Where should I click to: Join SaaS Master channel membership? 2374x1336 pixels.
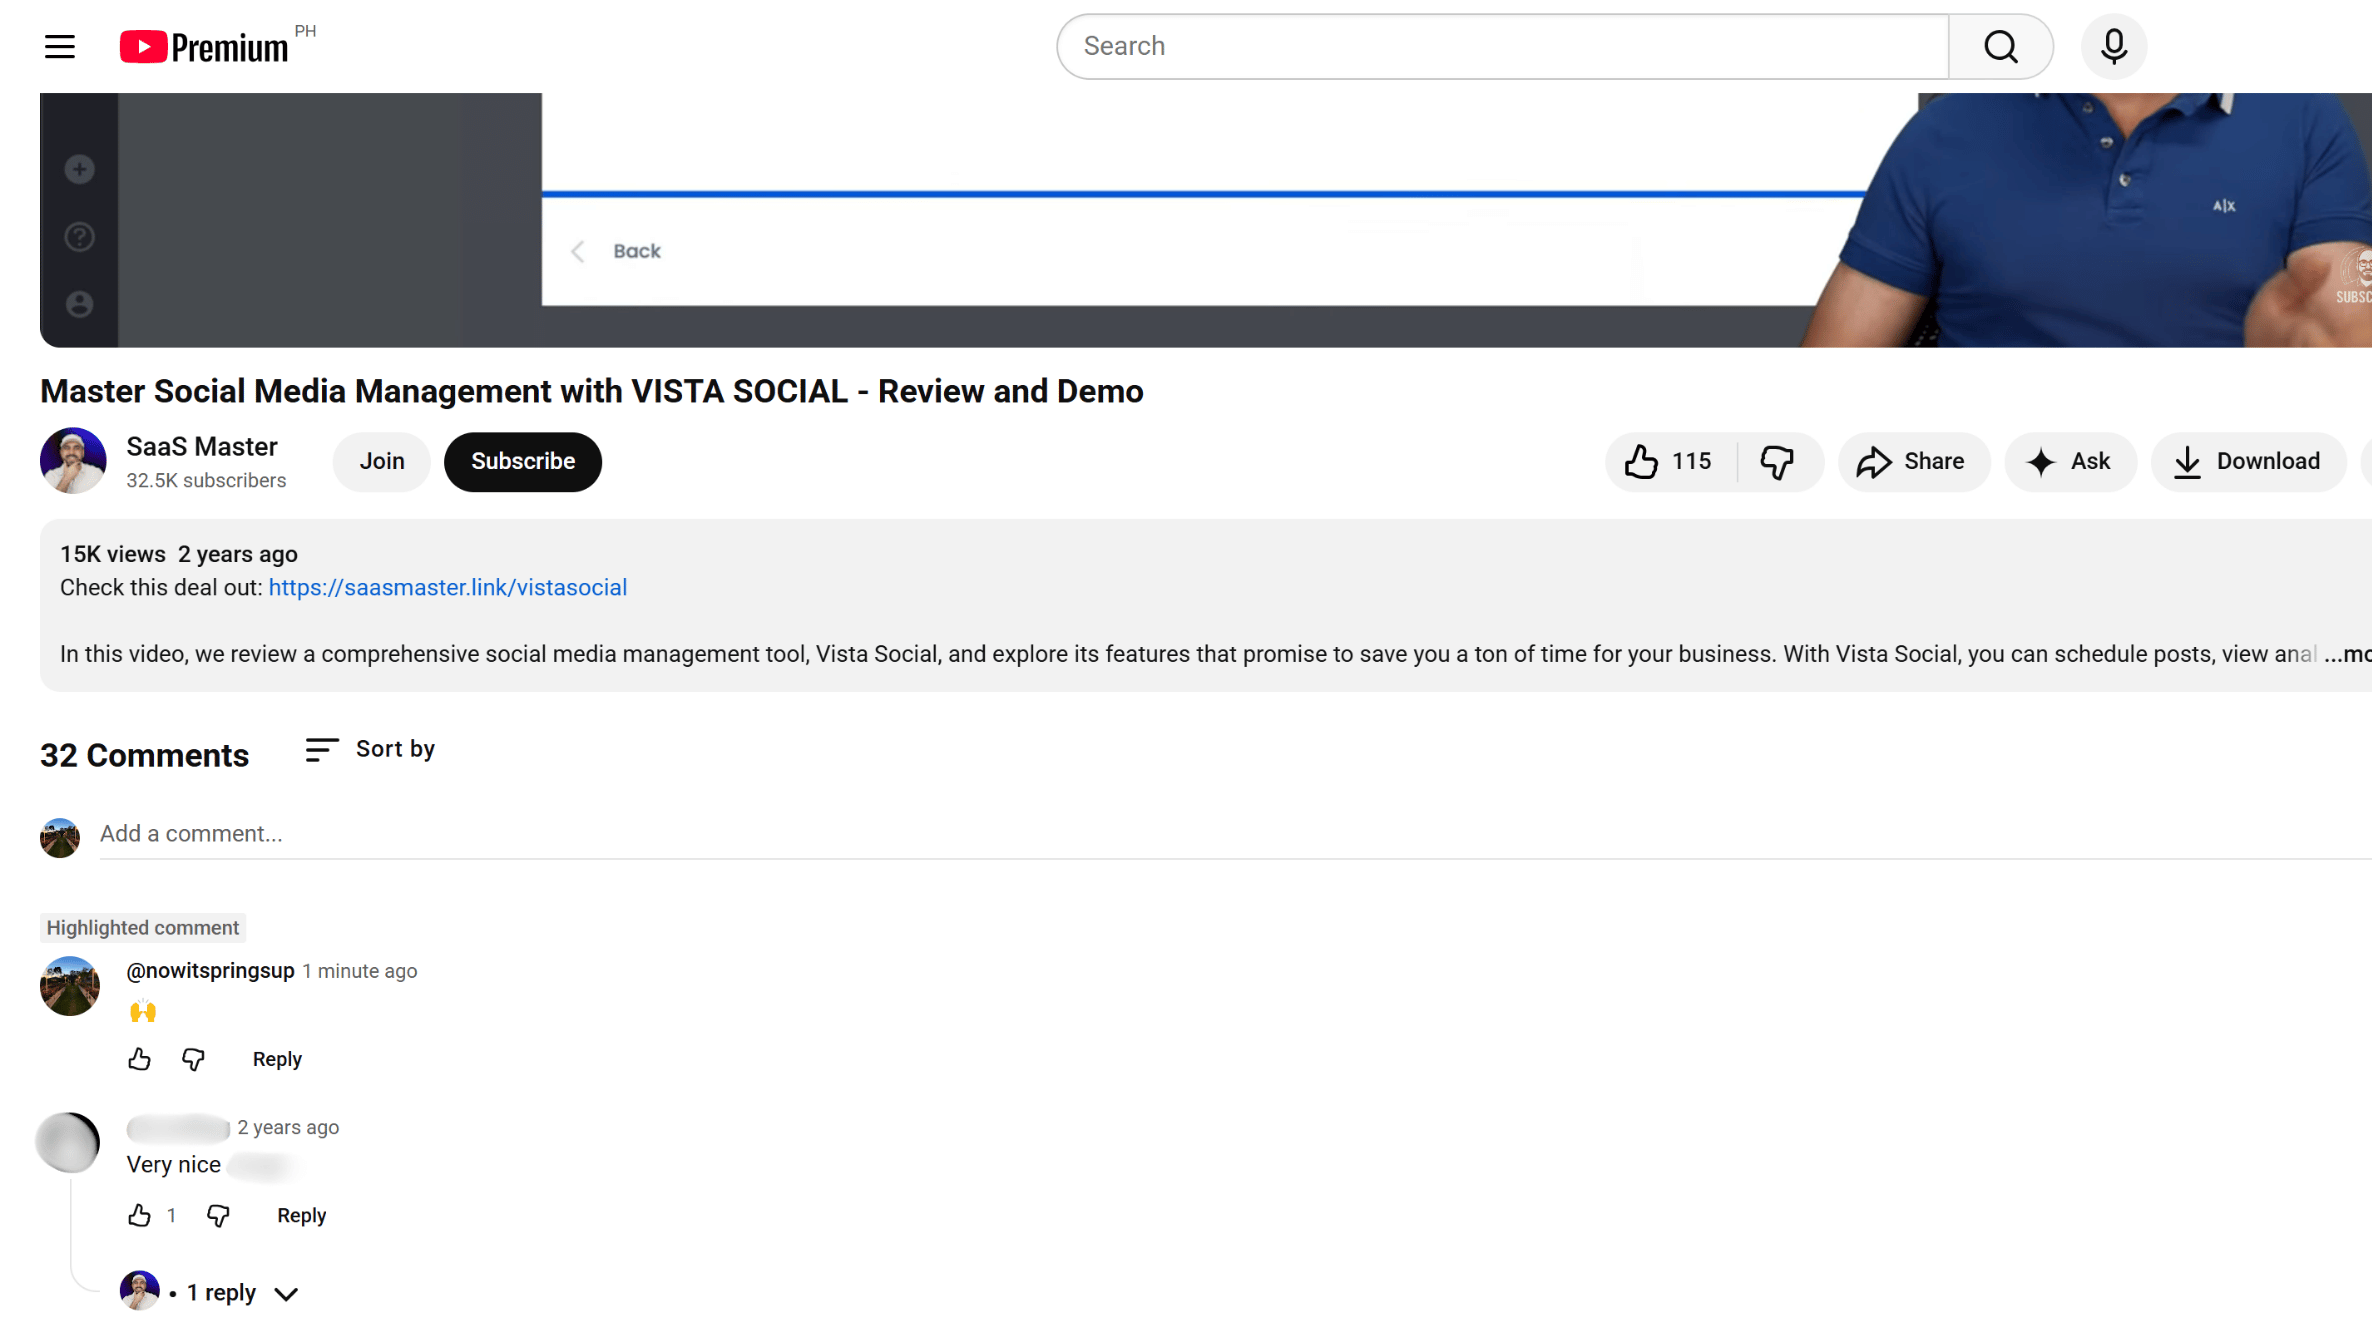382,462
